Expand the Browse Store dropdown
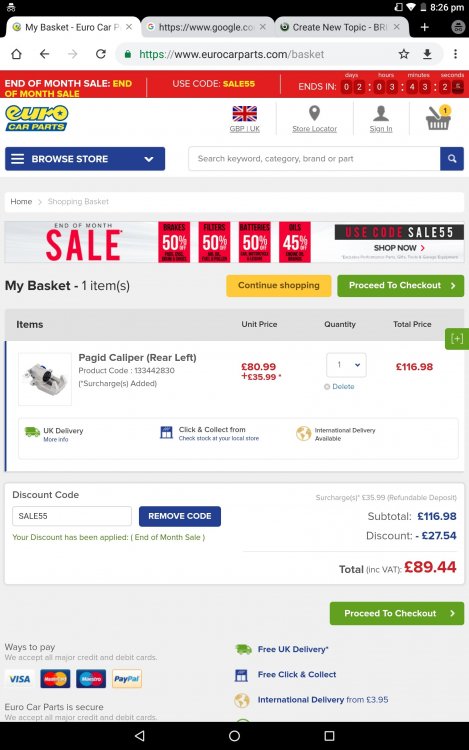The image size is (469, 750). [x=85, y=159]
